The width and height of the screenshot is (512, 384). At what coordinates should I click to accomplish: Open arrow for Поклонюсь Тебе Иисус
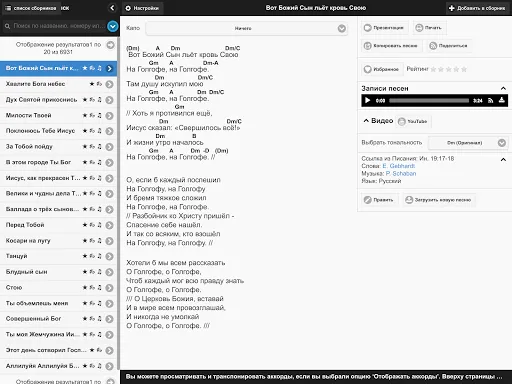coord(109,131)
